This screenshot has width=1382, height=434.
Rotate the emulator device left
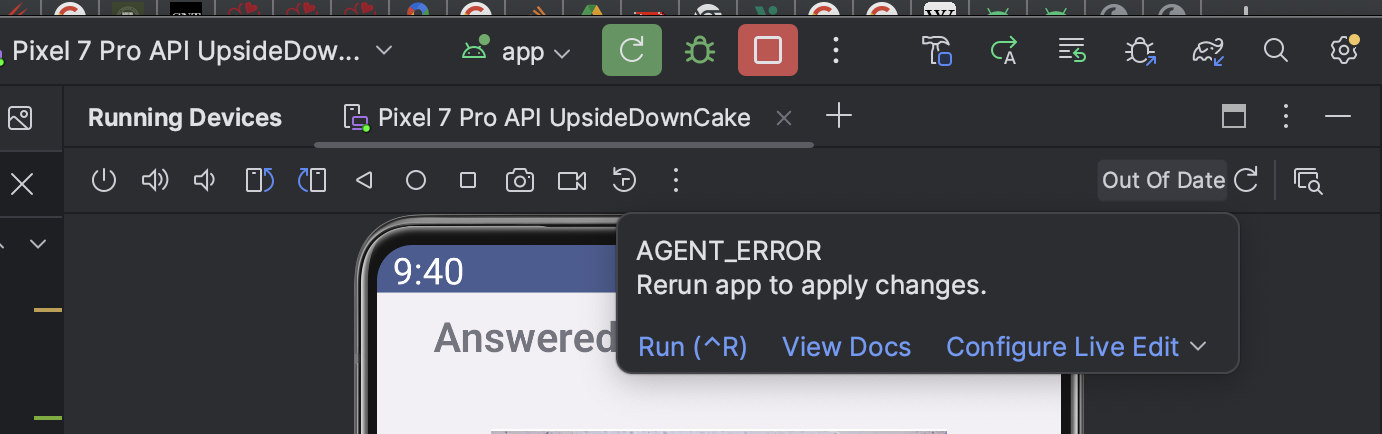260,180
